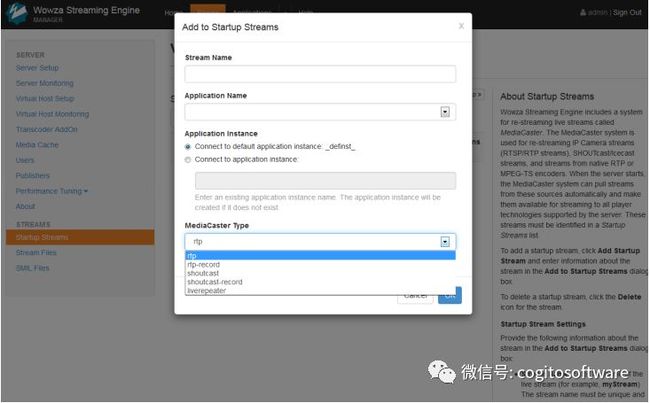This screenshot has width=650, height=403.
Task: Close the Add to Startup Streams dialog
Action: point(461,26)
